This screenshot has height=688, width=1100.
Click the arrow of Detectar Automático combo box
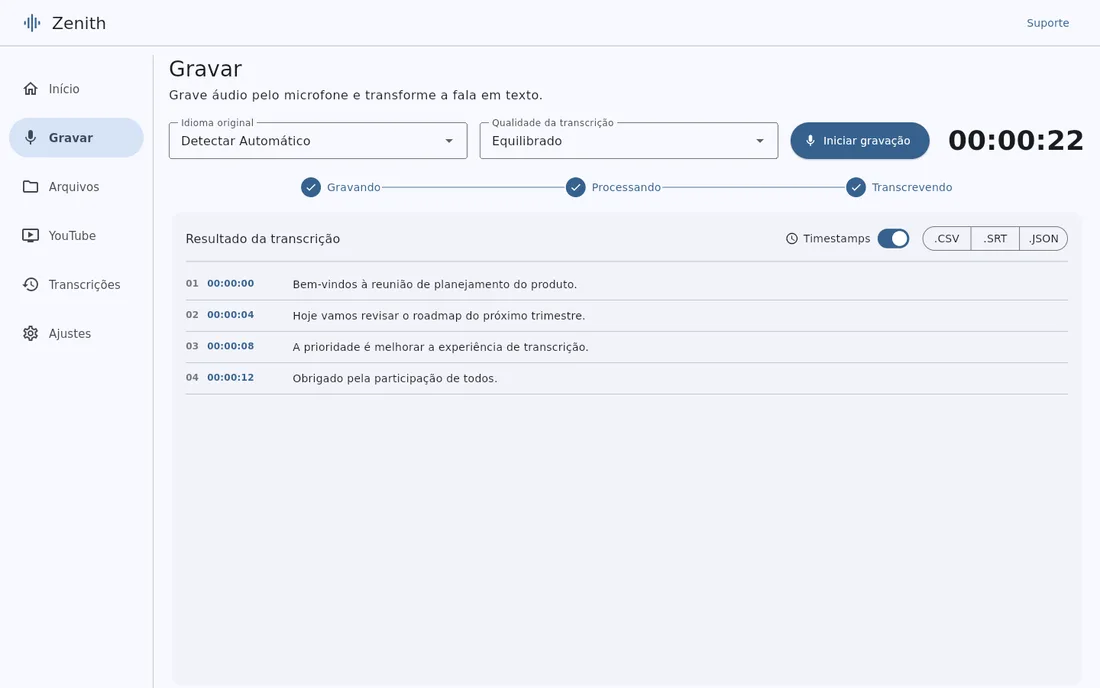(449, 141)
